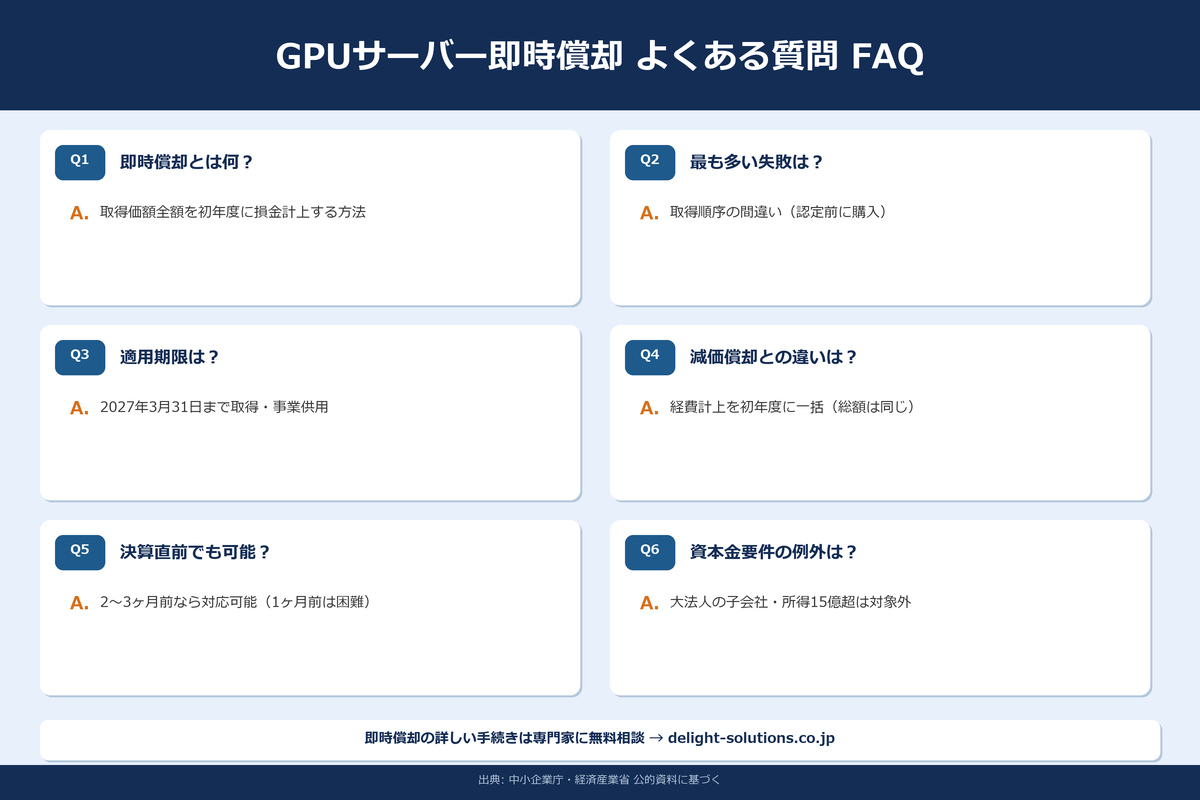Click the dark header title bar
The width and height of the screenshot is (1200, 800).
600,58
